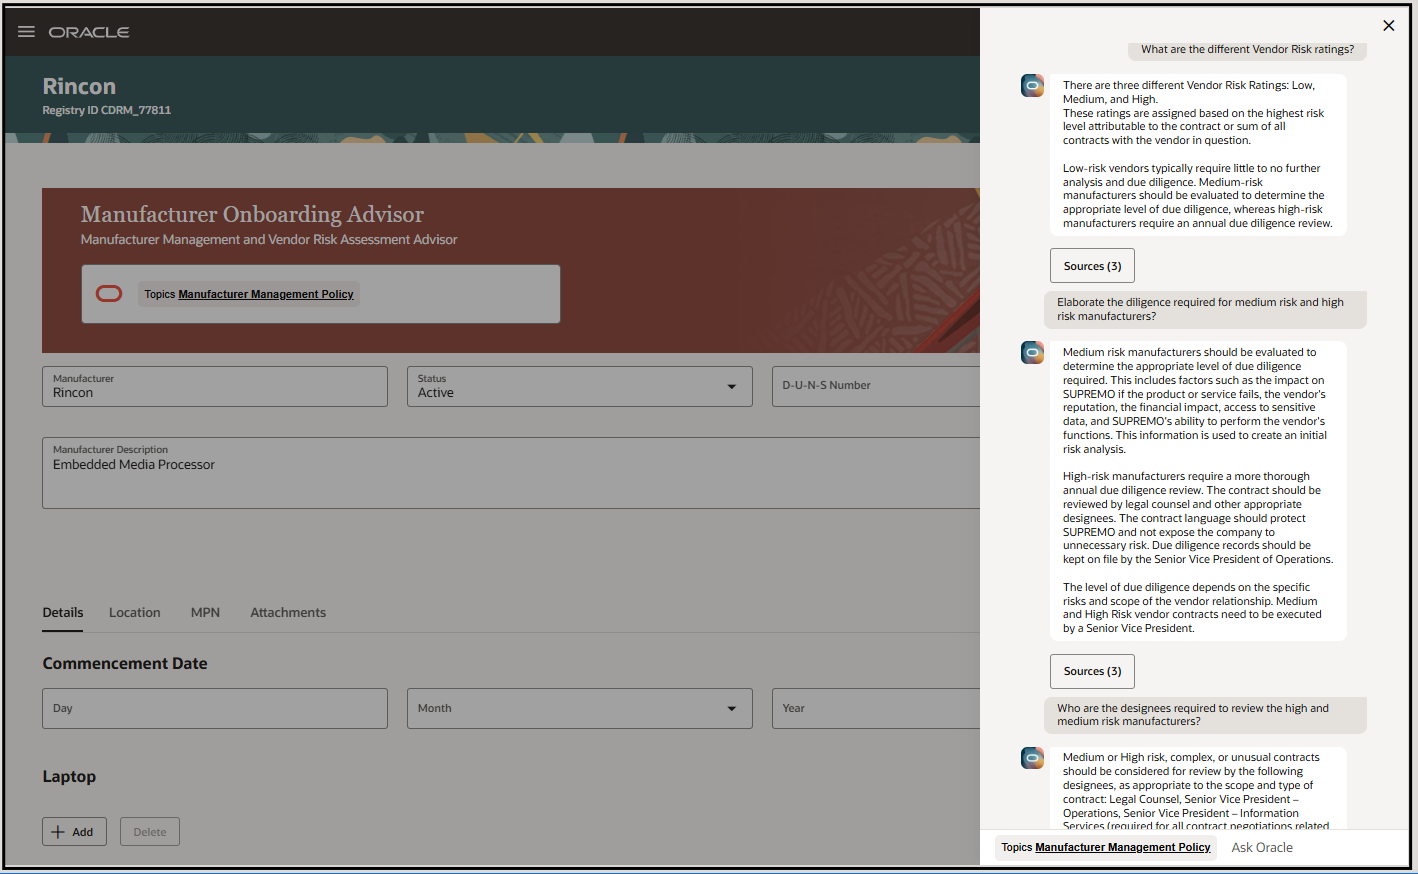Open Manufacturer Management Policy link in chat footer

[x=1123, y=847]
